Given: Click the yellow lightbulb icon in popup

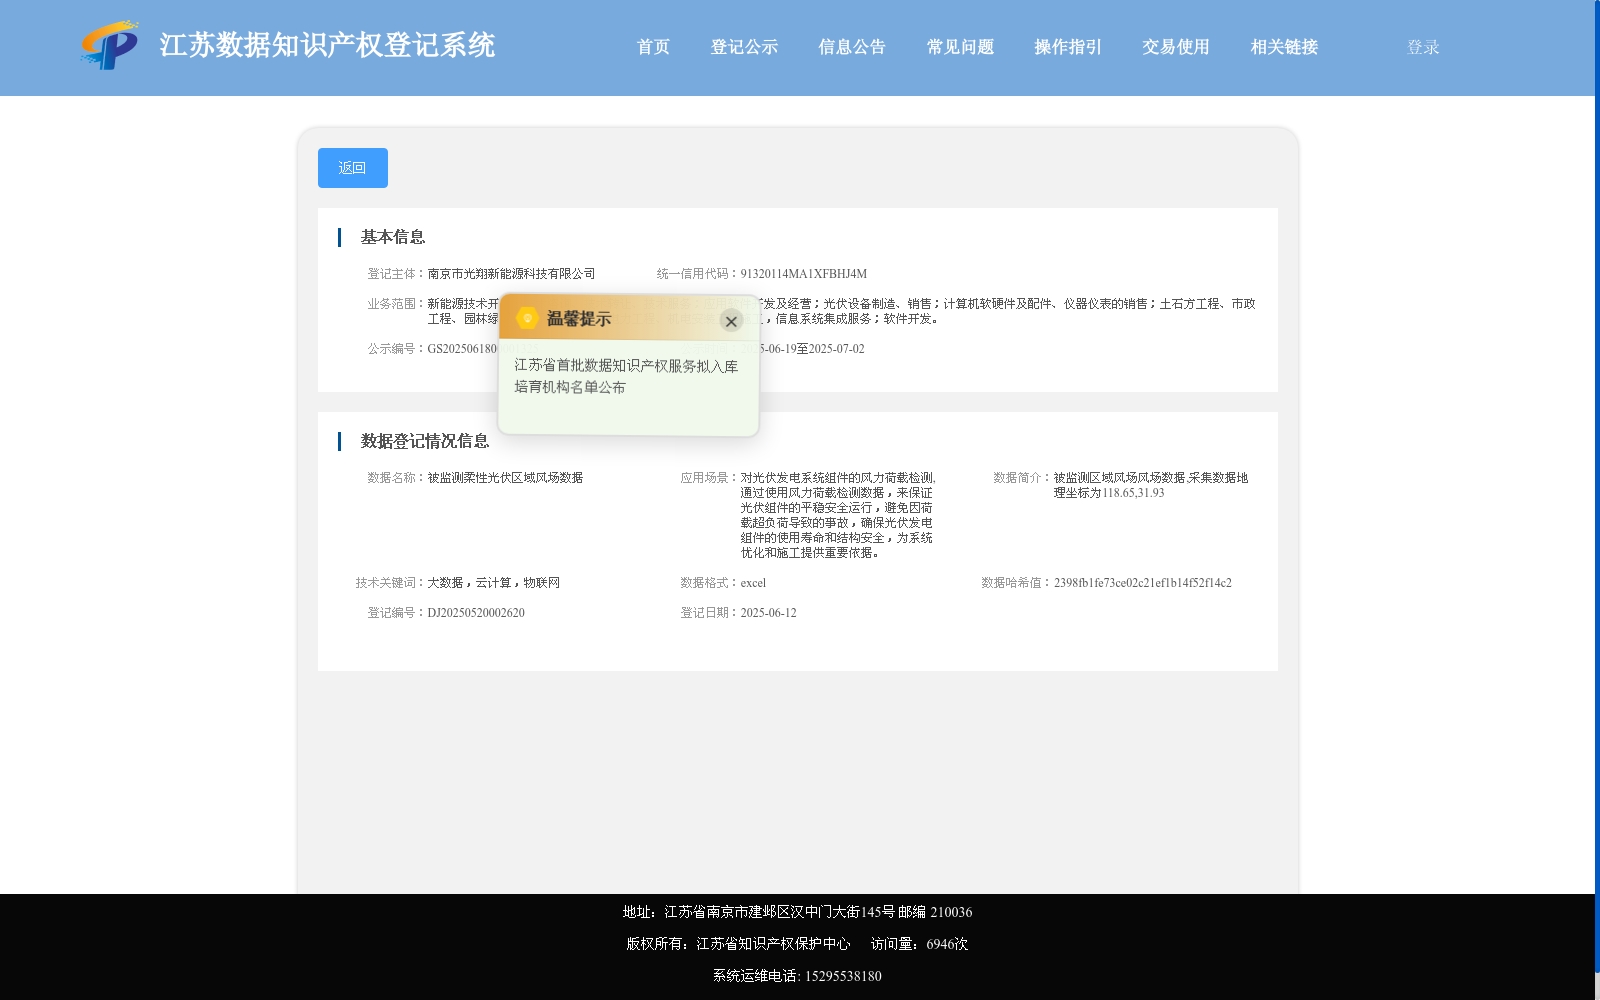Looking at the screenshot, I should click(x=527, y=318).
